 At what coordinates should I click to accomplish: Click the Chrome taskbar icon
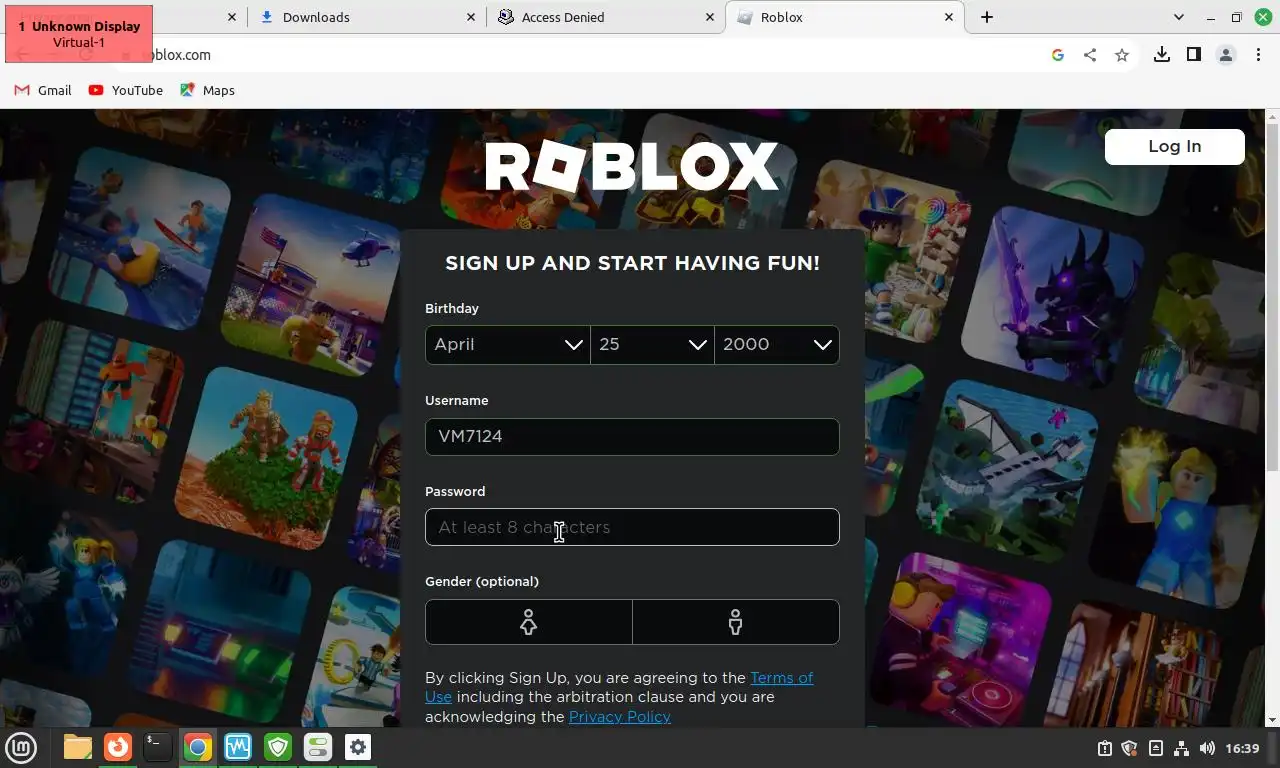[x=198, y=747]
